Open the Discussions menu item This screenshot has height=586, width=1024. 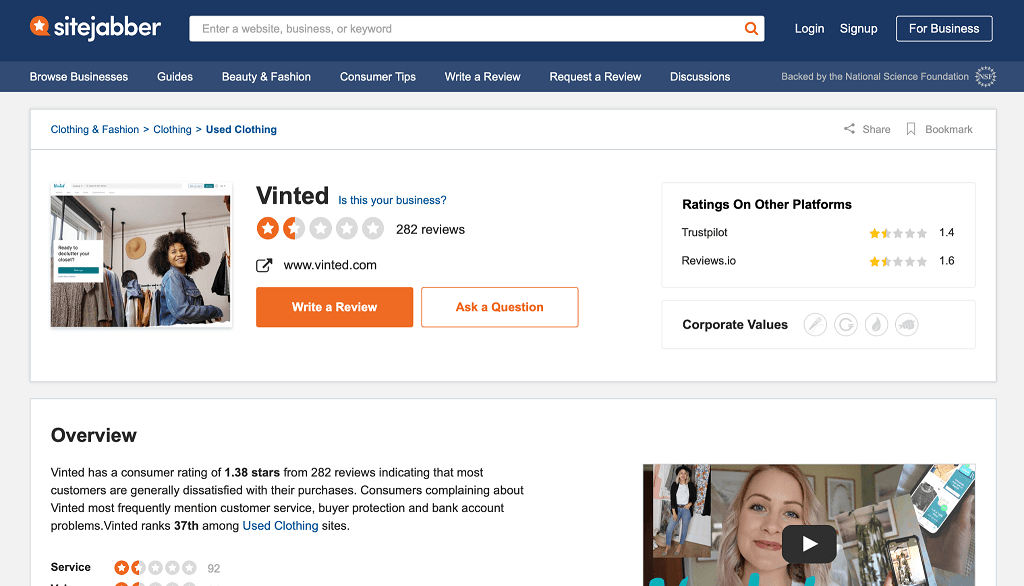click(700, 76)
